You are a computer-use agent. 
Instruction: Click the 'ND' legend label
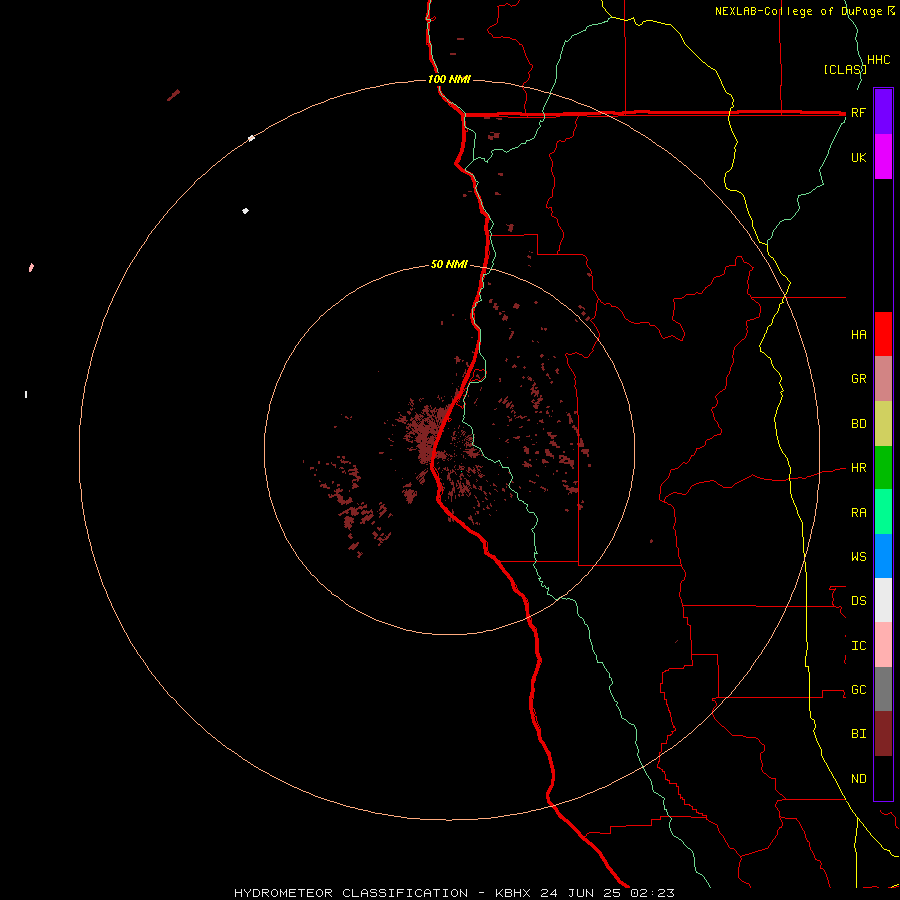tap(858, 779)
